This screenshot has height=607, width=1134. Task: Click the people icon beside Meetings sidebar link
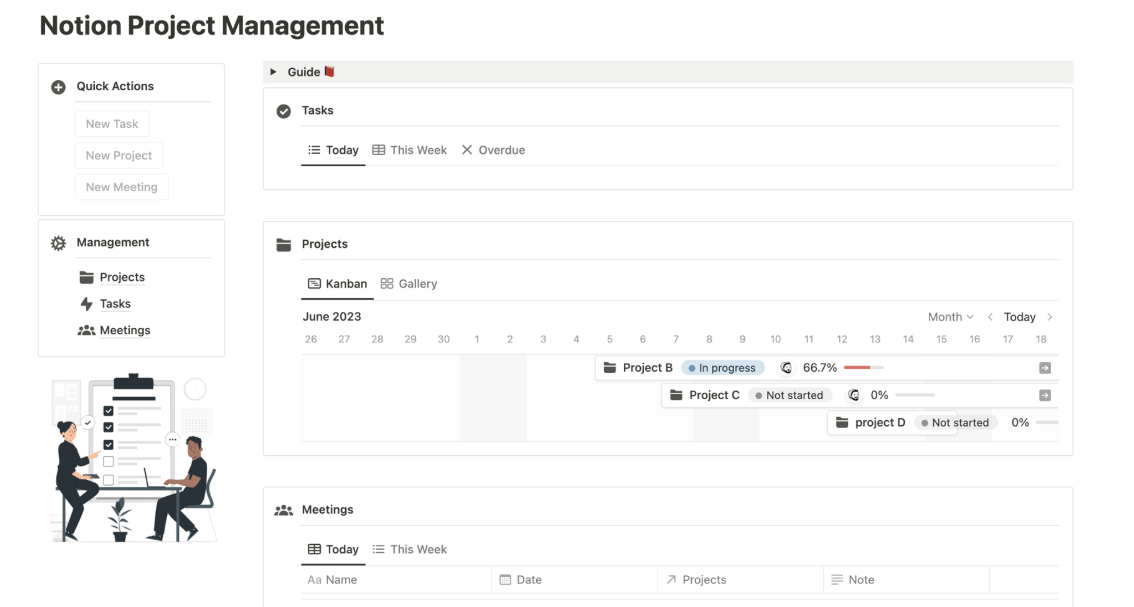click(x=87, y=330)
